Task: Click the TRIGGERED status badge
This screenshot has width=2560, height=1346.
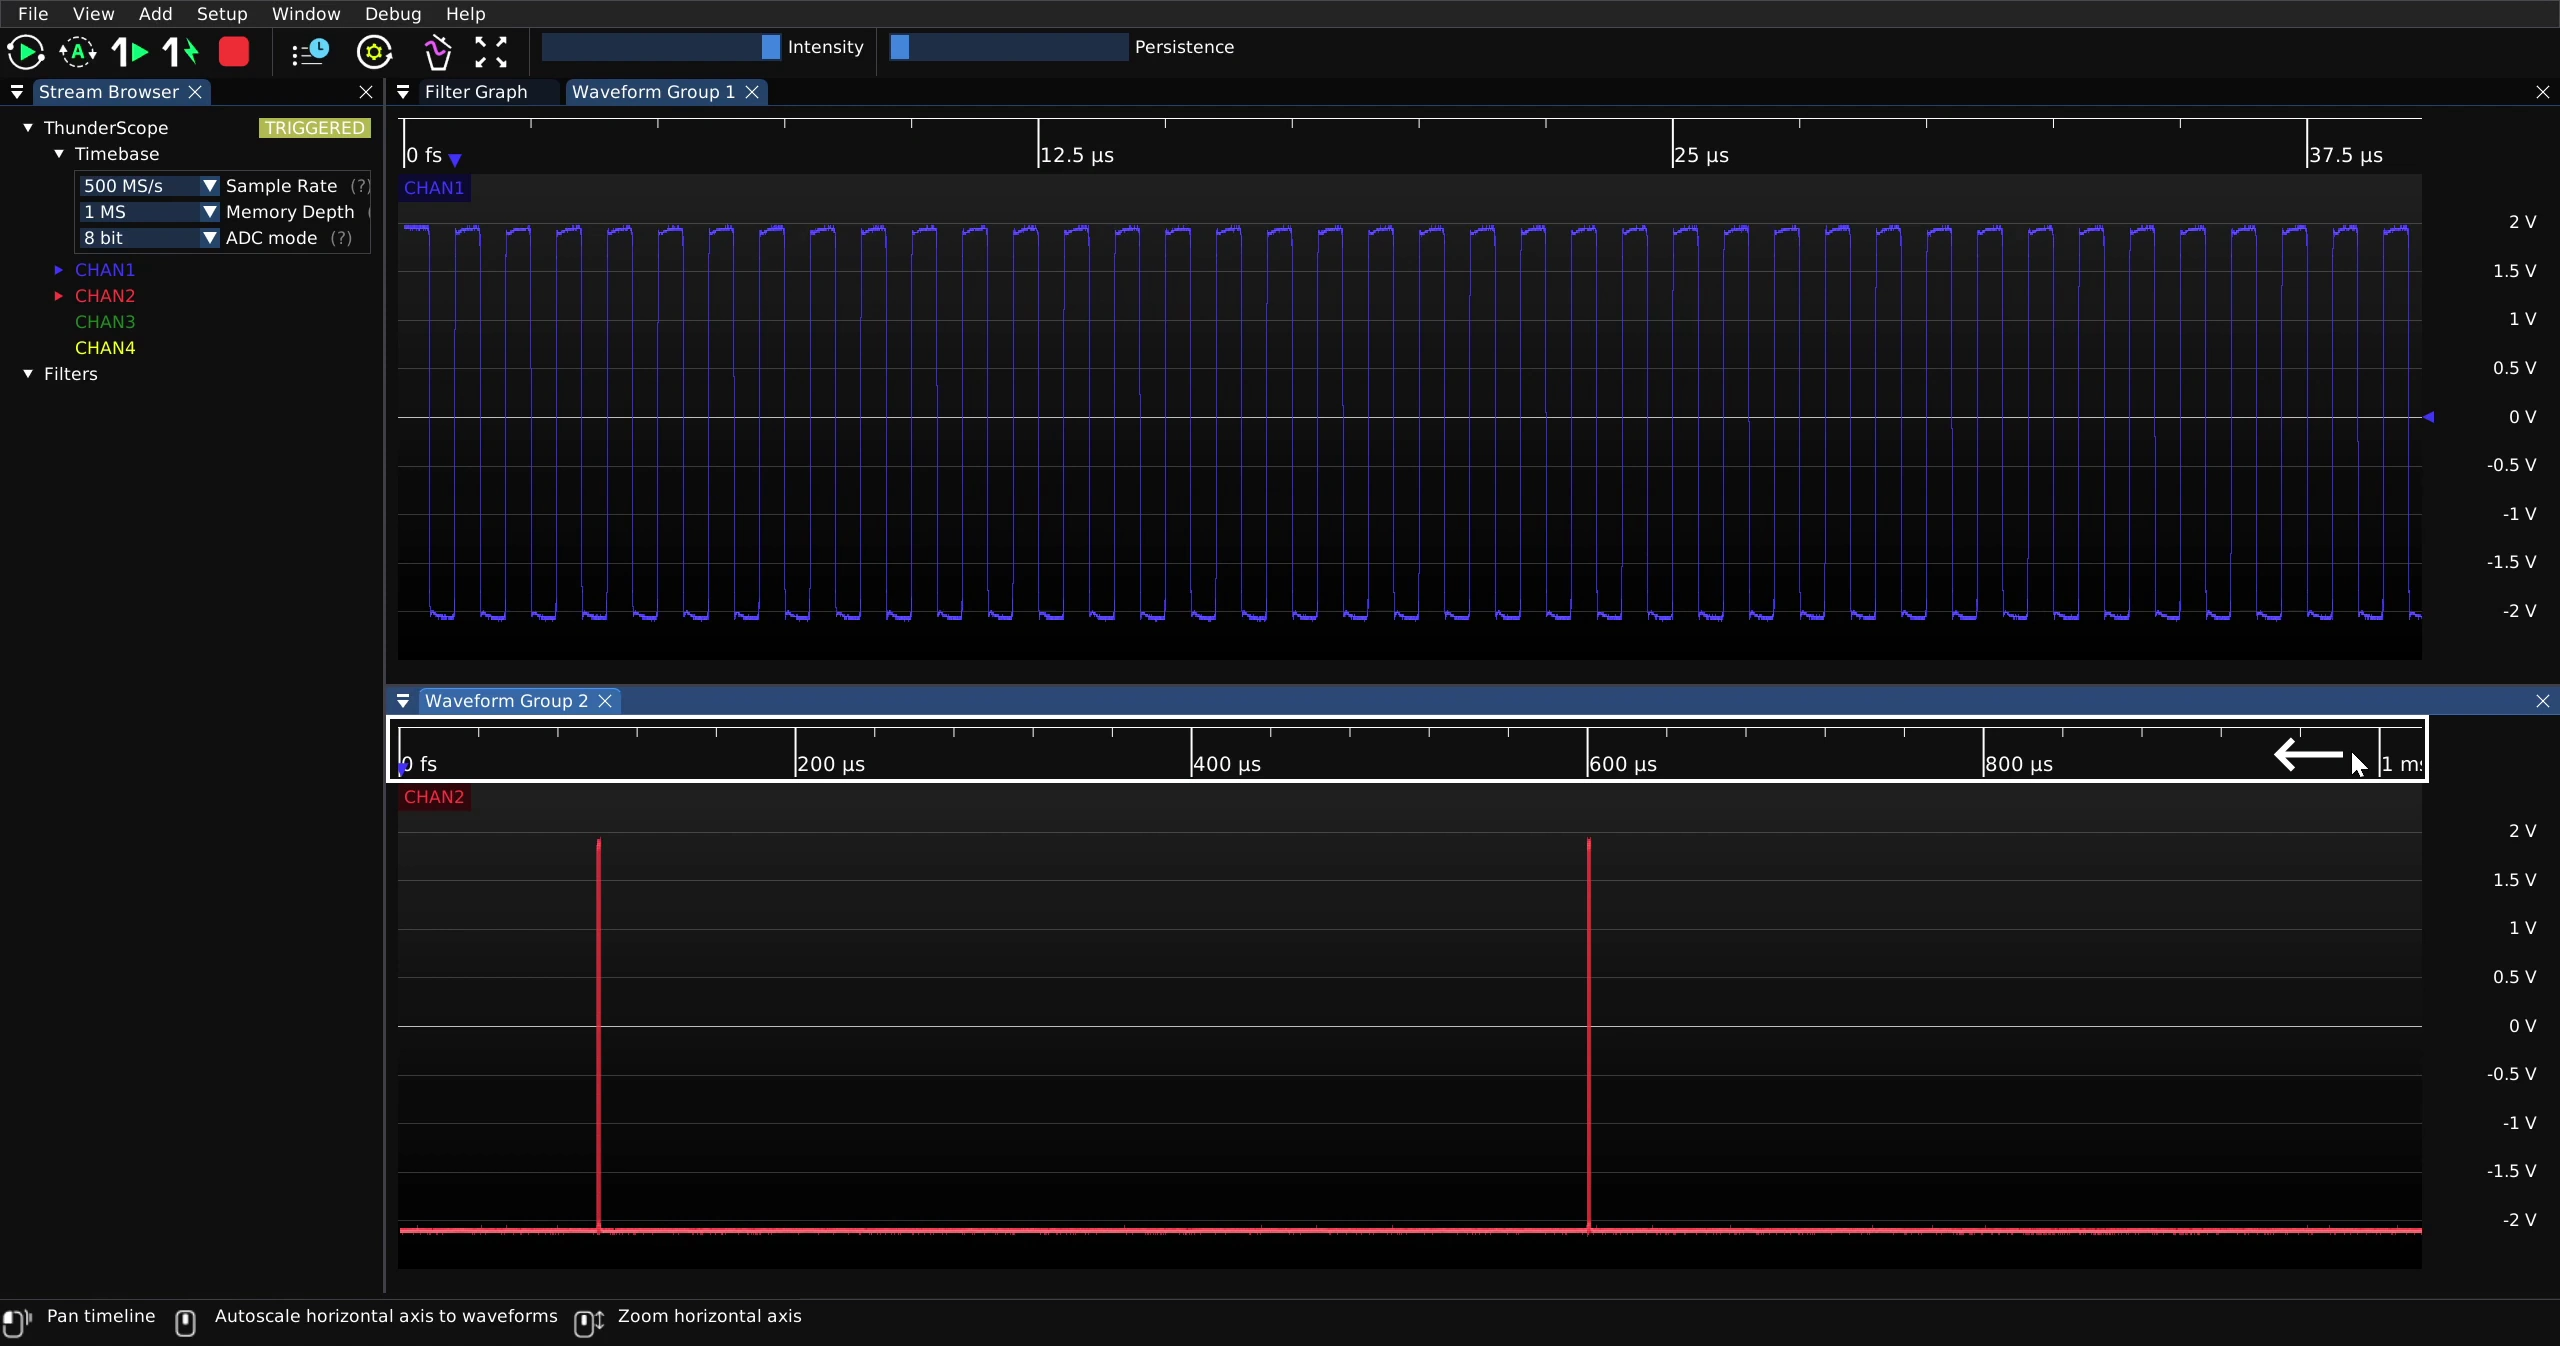Action: click(315, 128)
